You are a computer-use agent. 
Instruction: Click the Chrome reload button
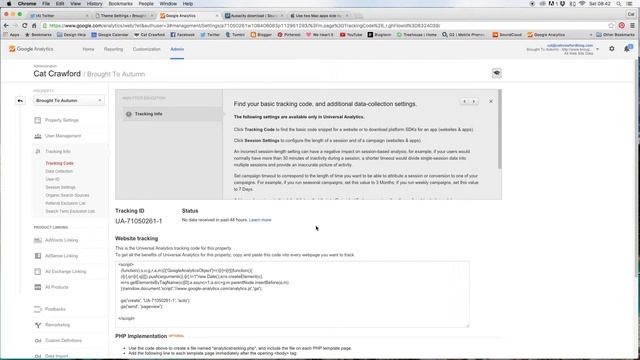click(24, 25)
